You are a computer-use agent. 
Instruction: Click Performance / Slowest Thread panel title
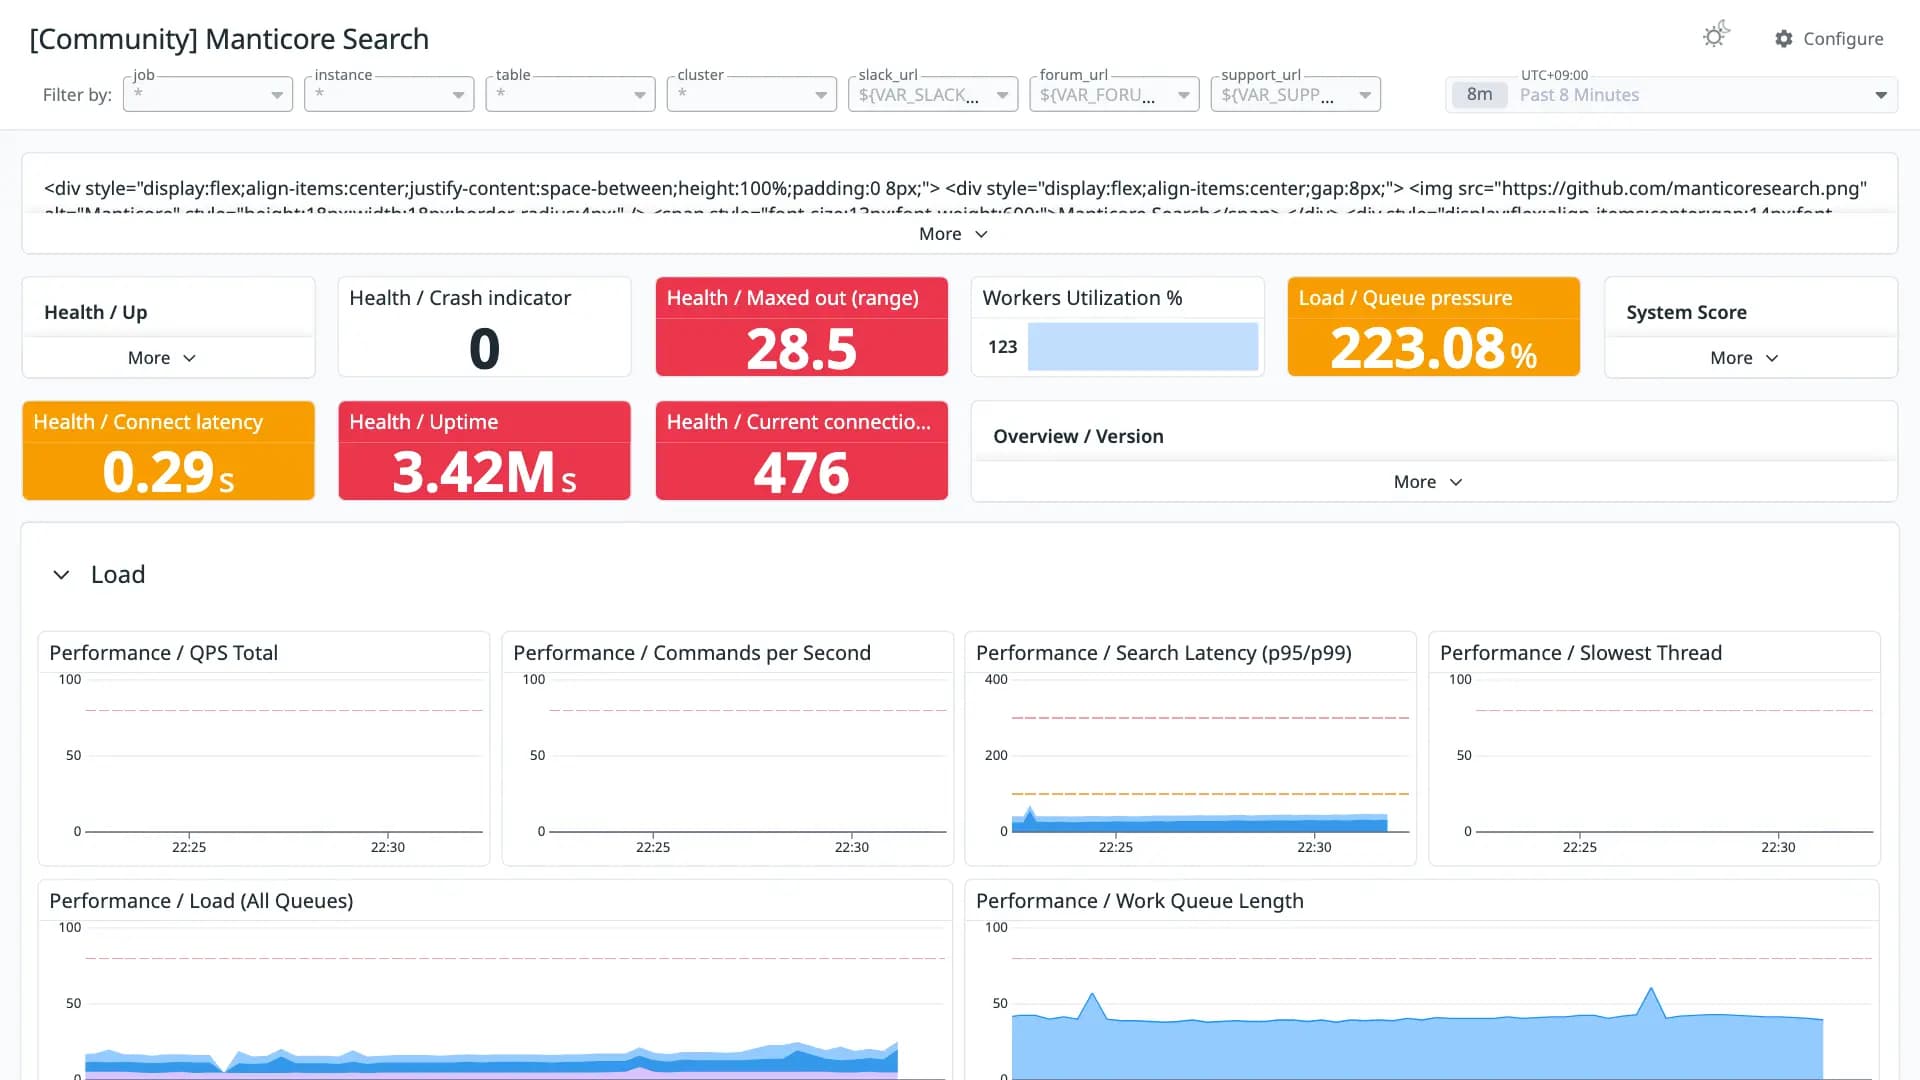(1581, 653)
